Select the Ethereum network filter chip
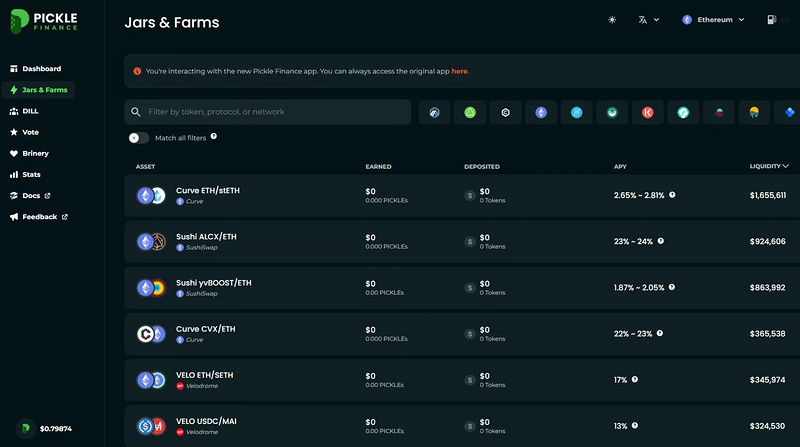Image resolution: width=800 pixels, height=447 pixels. pyautogui.click(x=541, y=112)
